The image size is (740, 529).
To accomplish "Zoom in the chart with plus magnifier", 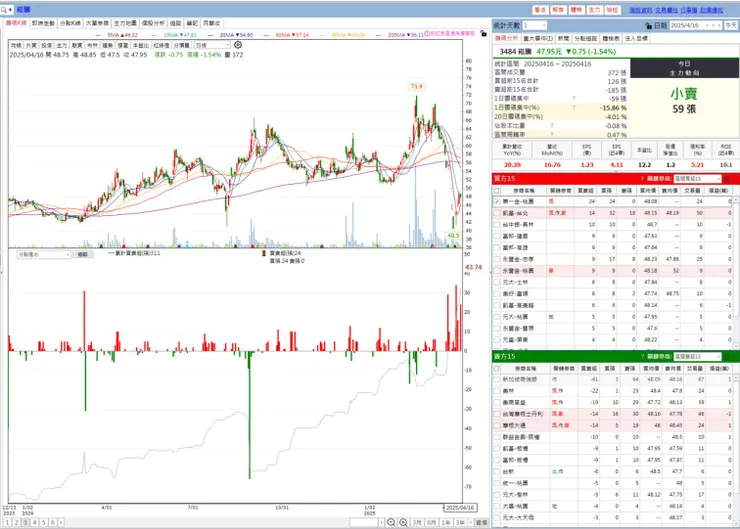I will pos(404,522).
